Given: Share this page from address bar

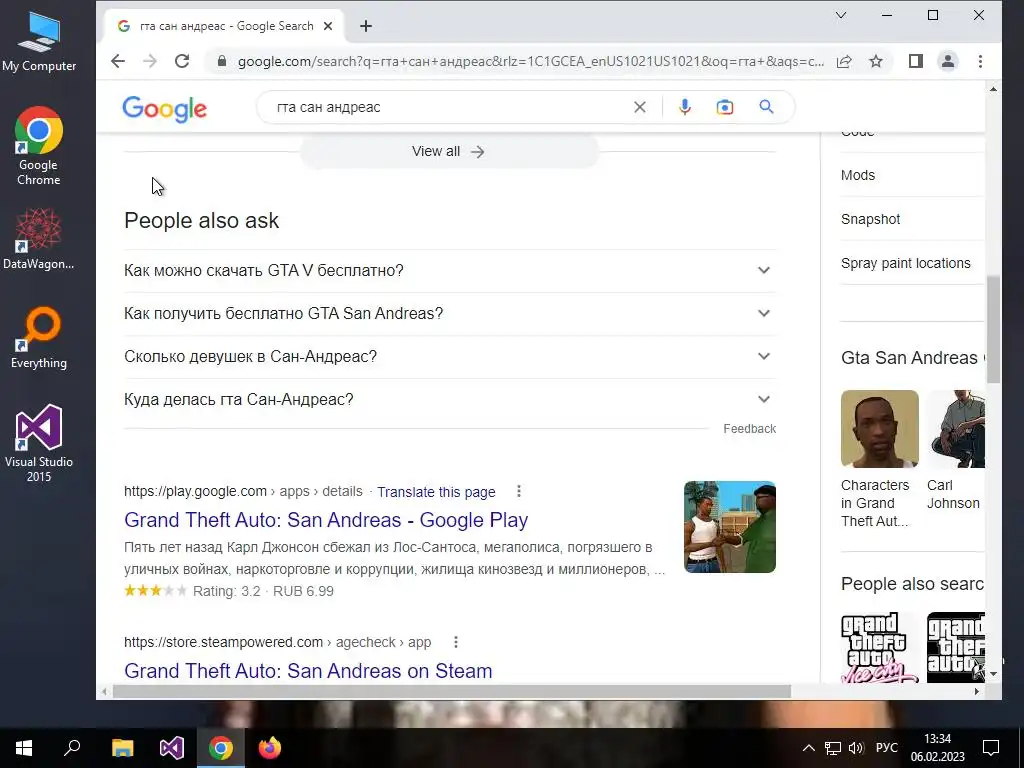Looking at the screenshot, I should [844, 61].
